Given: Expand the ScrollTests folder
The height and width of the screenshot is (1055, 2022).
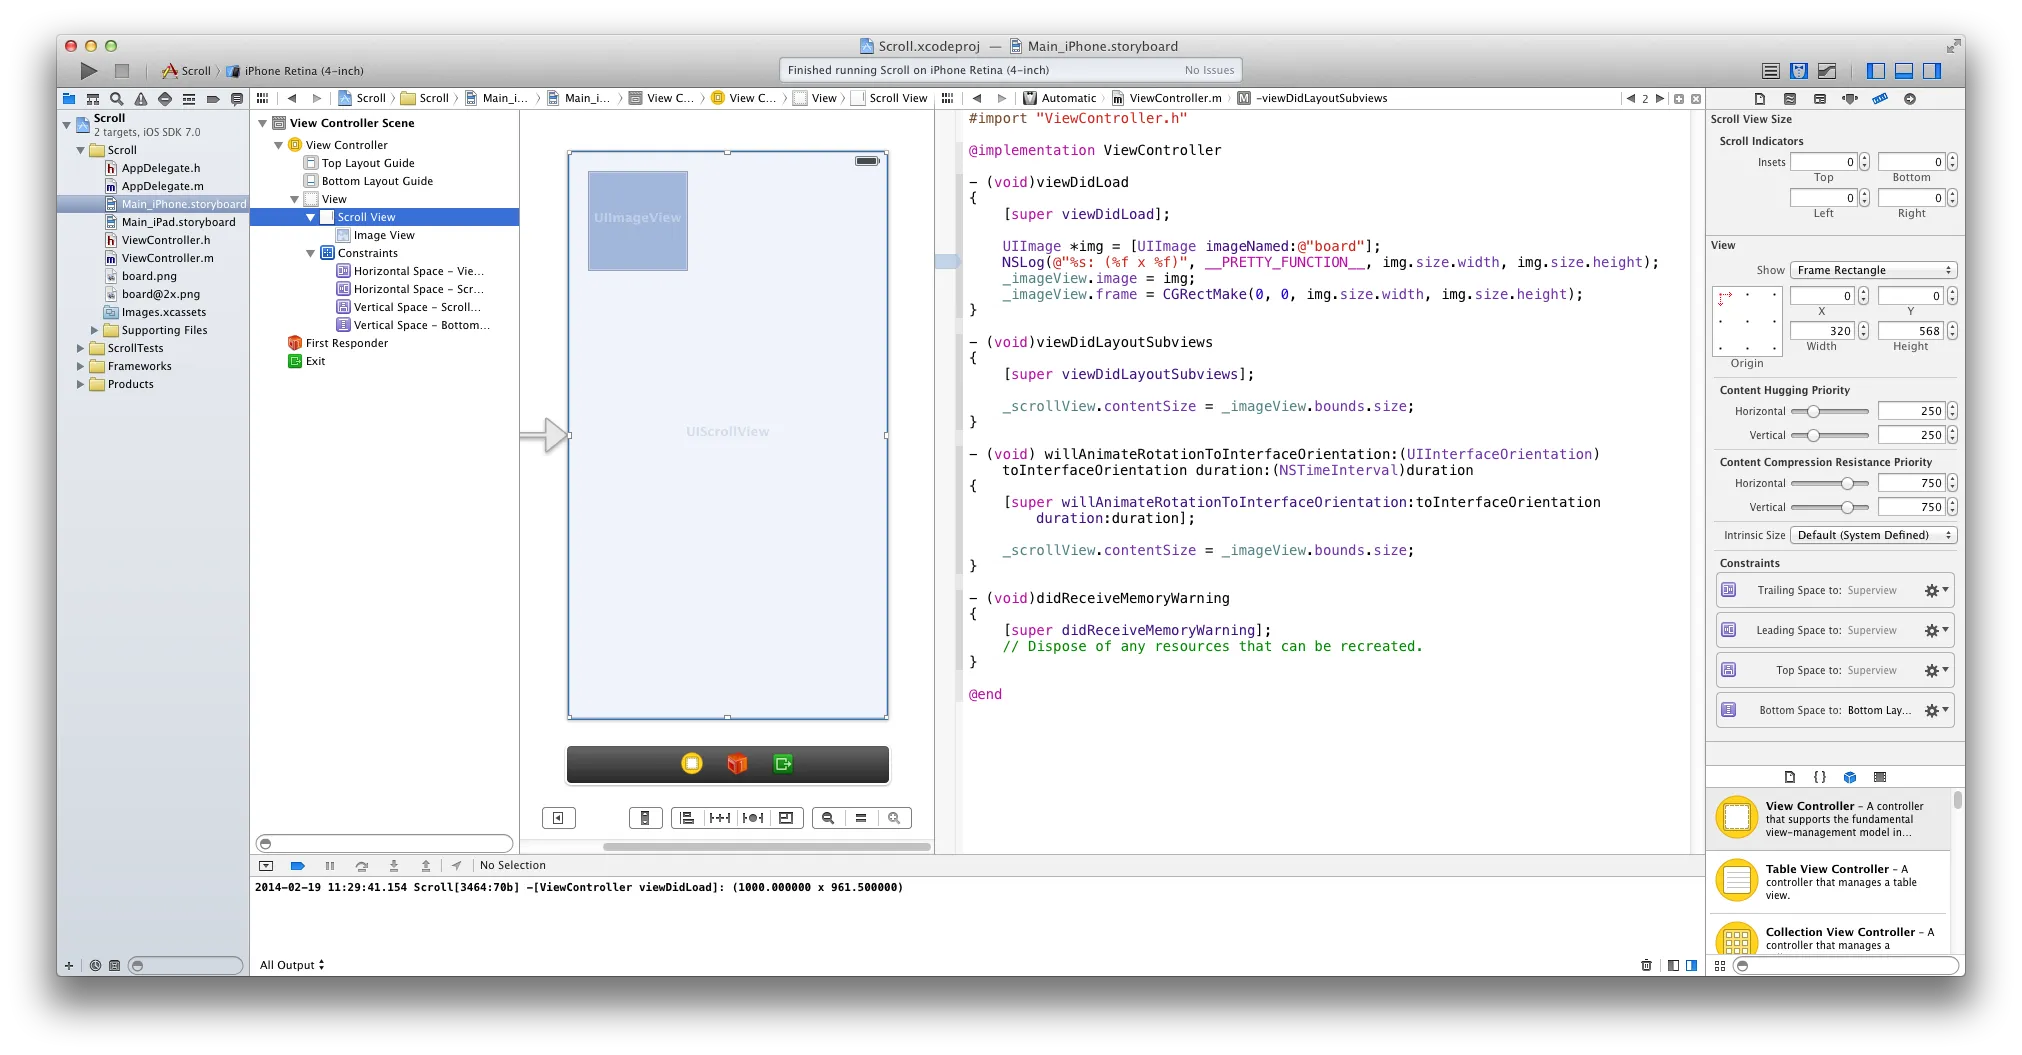Looking at the screenshot, I should click(x=81, y=349).
